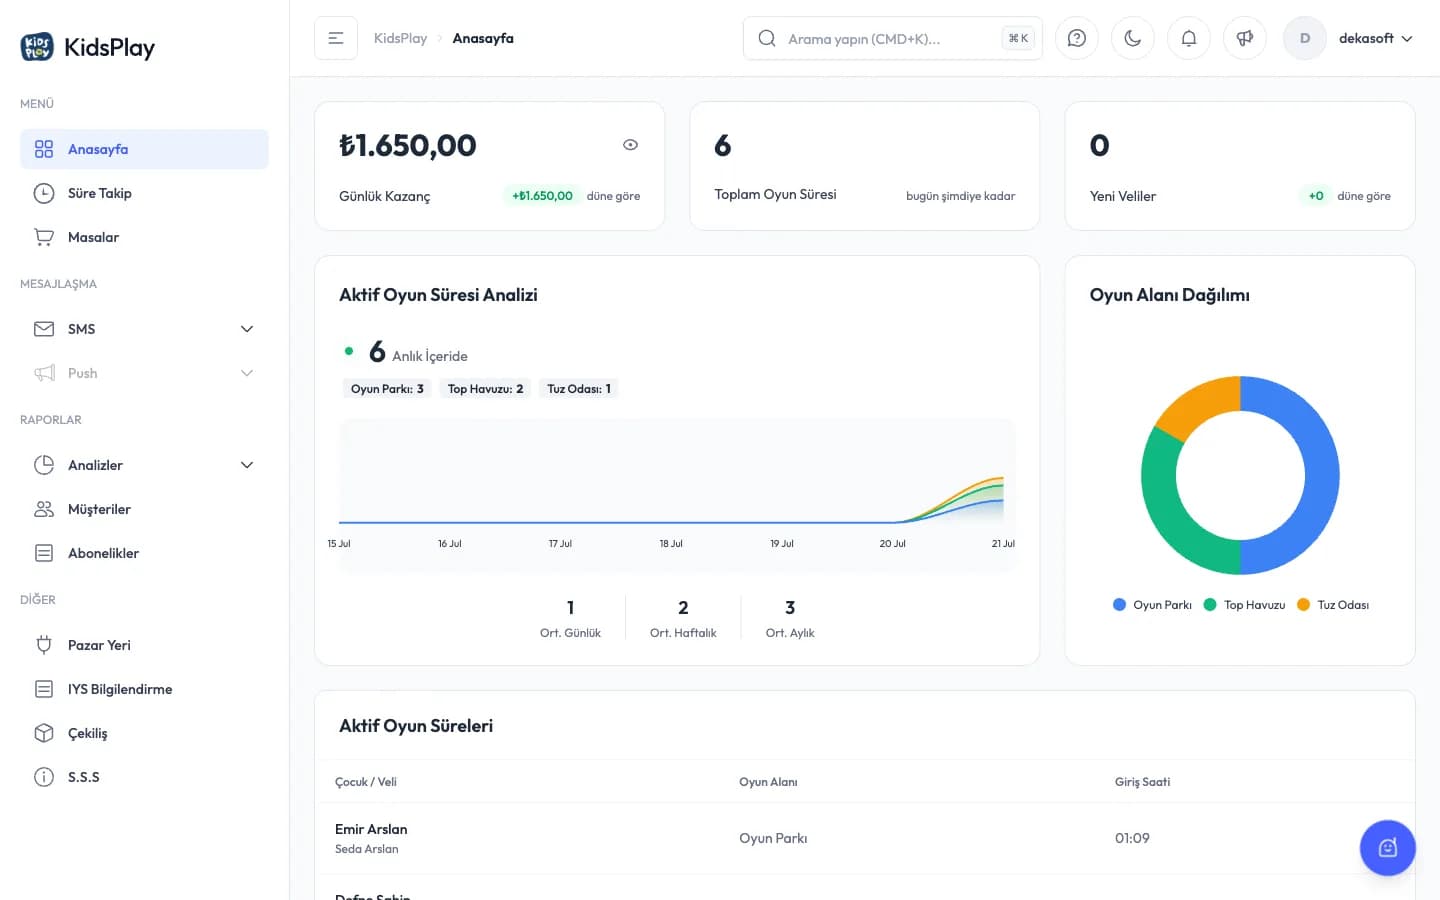Viewport: 1440px width, 900px height.
Task: Click the Oyun Alanı column header
Action: pos(768,782)
